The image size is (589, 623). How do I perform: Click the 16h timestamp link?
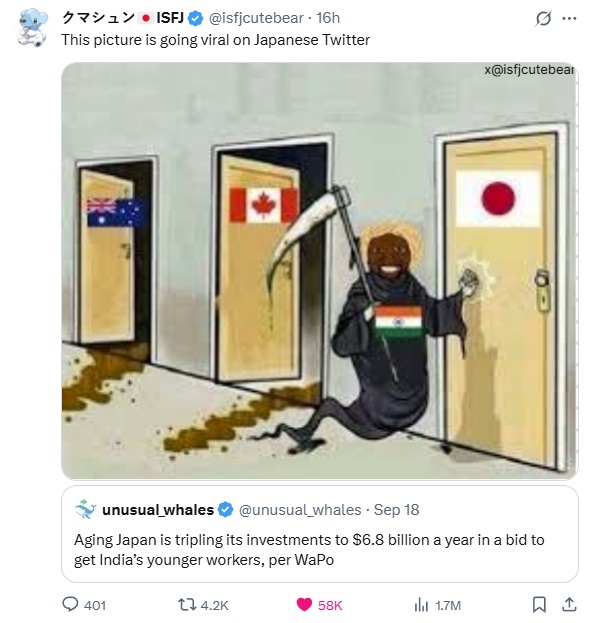pos(328,18)
